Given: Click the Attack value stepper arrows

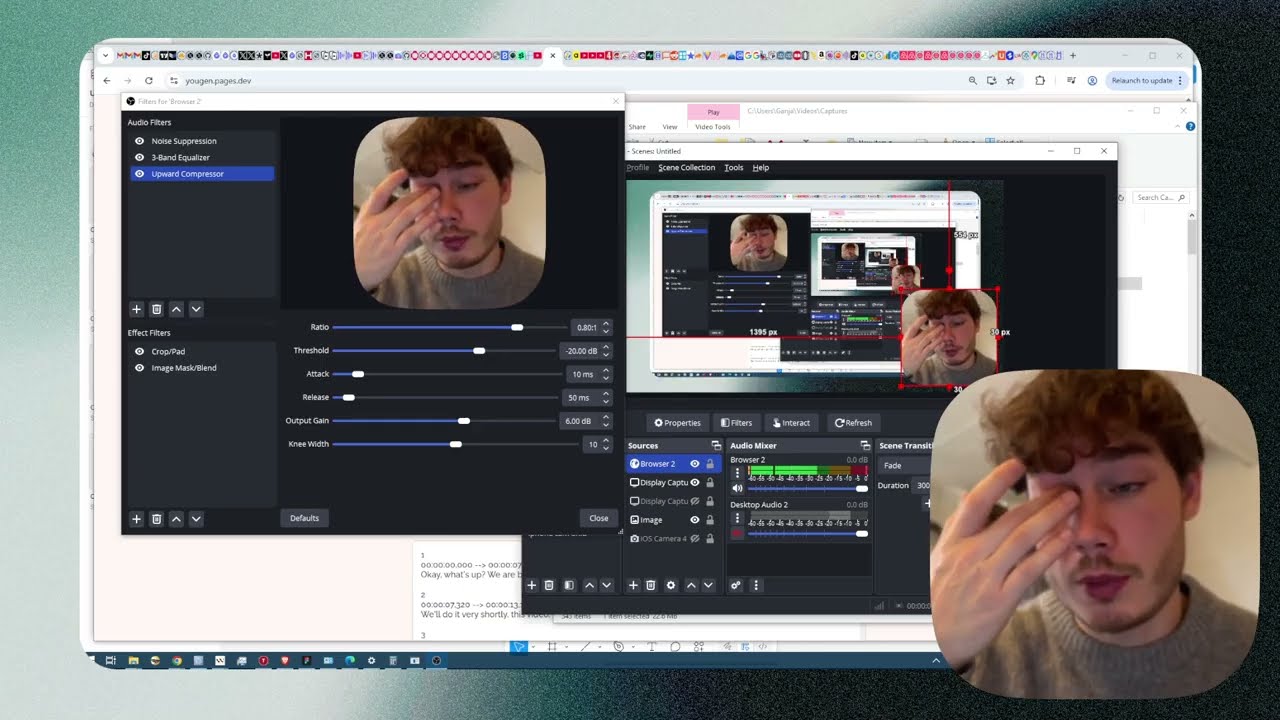Looking at the screenshot, I should click(x=606, y=374).
